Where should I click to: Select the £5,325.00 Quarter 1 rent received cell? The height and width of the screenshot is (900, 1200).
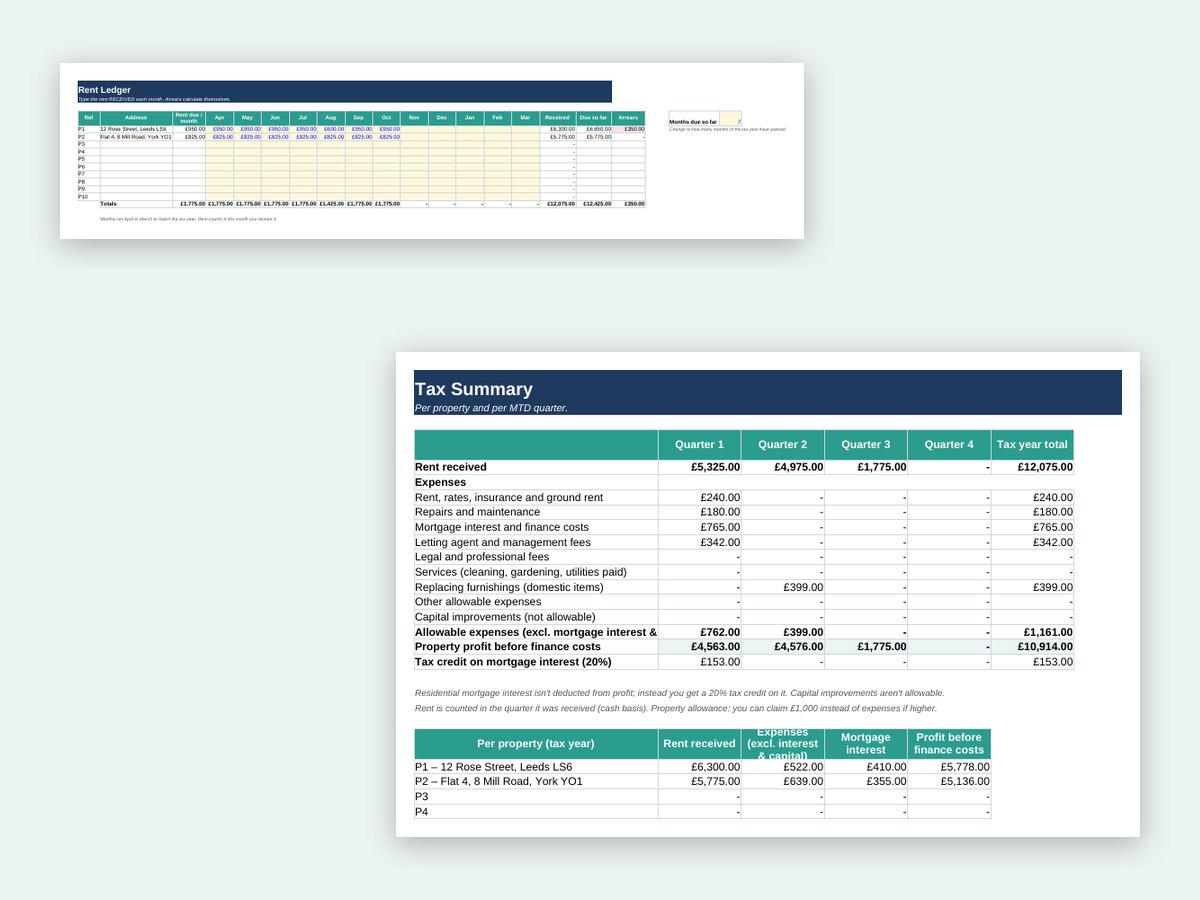[699, 467]
